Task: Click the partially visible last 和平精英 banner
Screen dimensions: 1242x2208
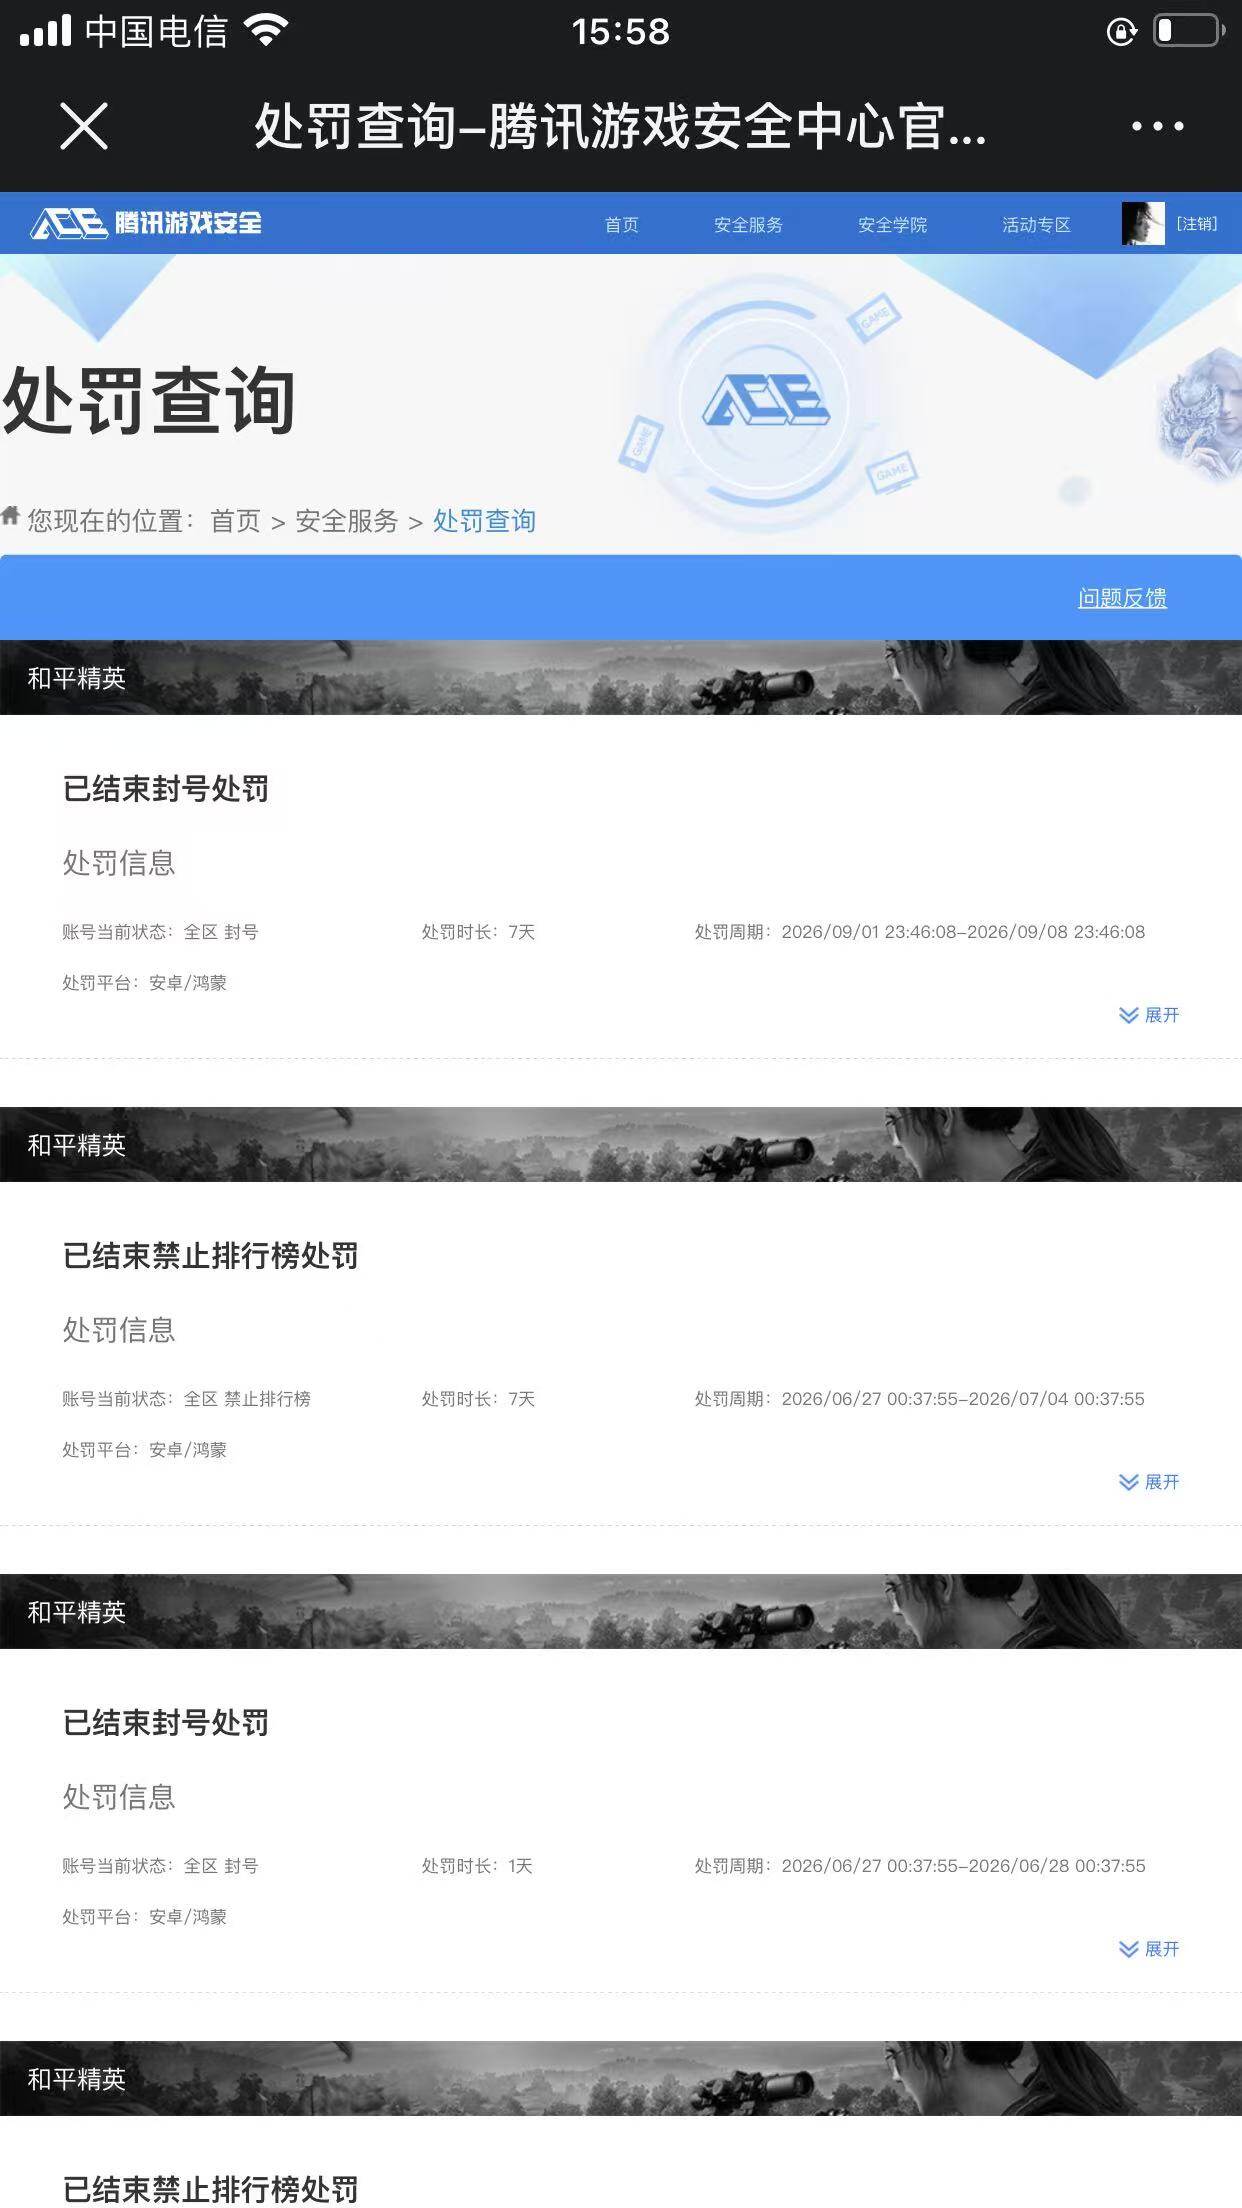Action: click(621, 2078)
